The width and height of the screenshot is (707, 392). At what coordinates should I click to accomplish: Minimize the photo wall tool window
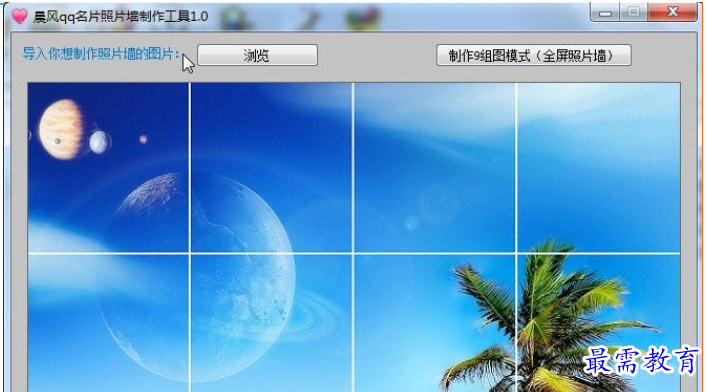[605, 12]
